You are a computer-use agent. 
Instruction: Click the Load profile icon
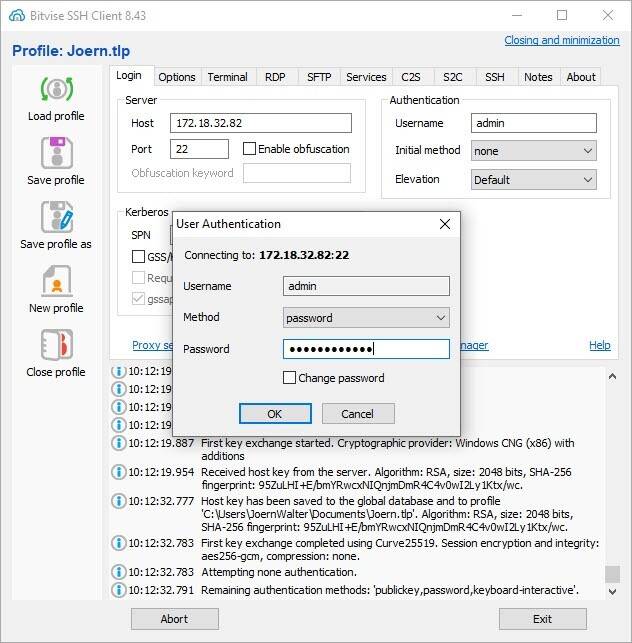tap(56, 89)
